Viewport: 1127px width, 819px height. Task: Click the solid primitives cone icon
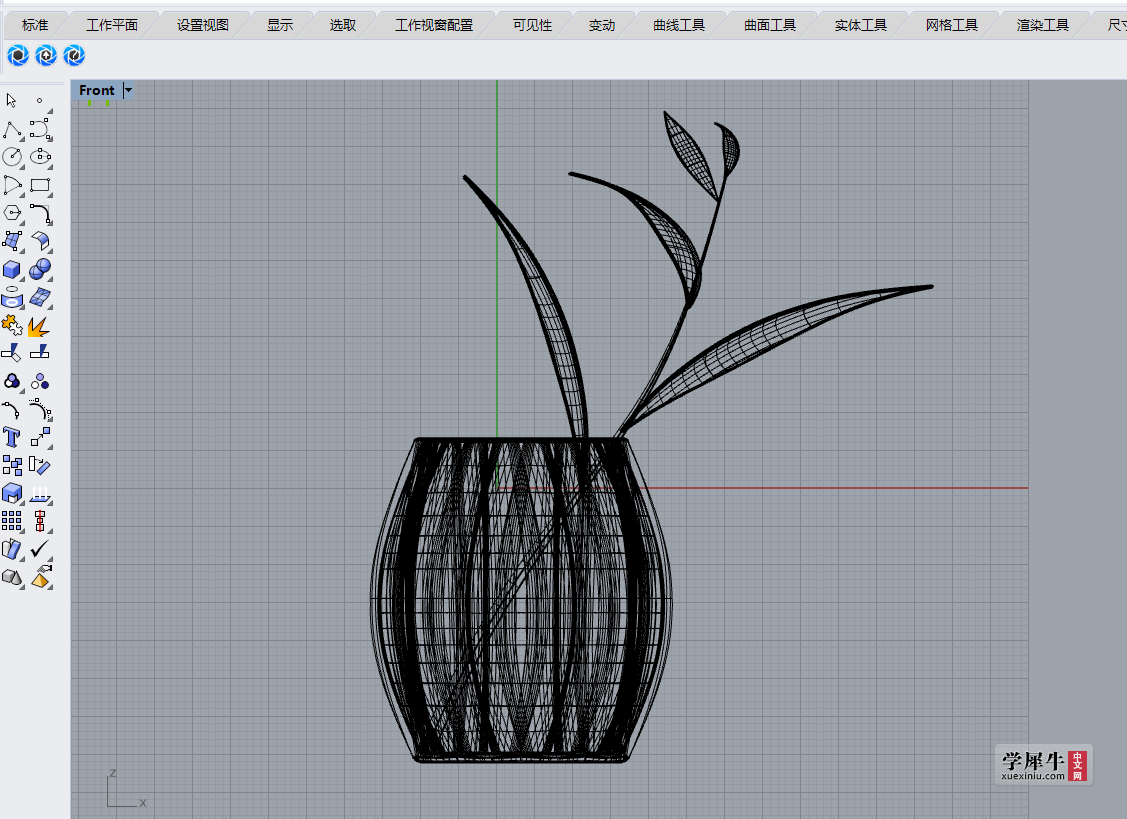[12, 577]
